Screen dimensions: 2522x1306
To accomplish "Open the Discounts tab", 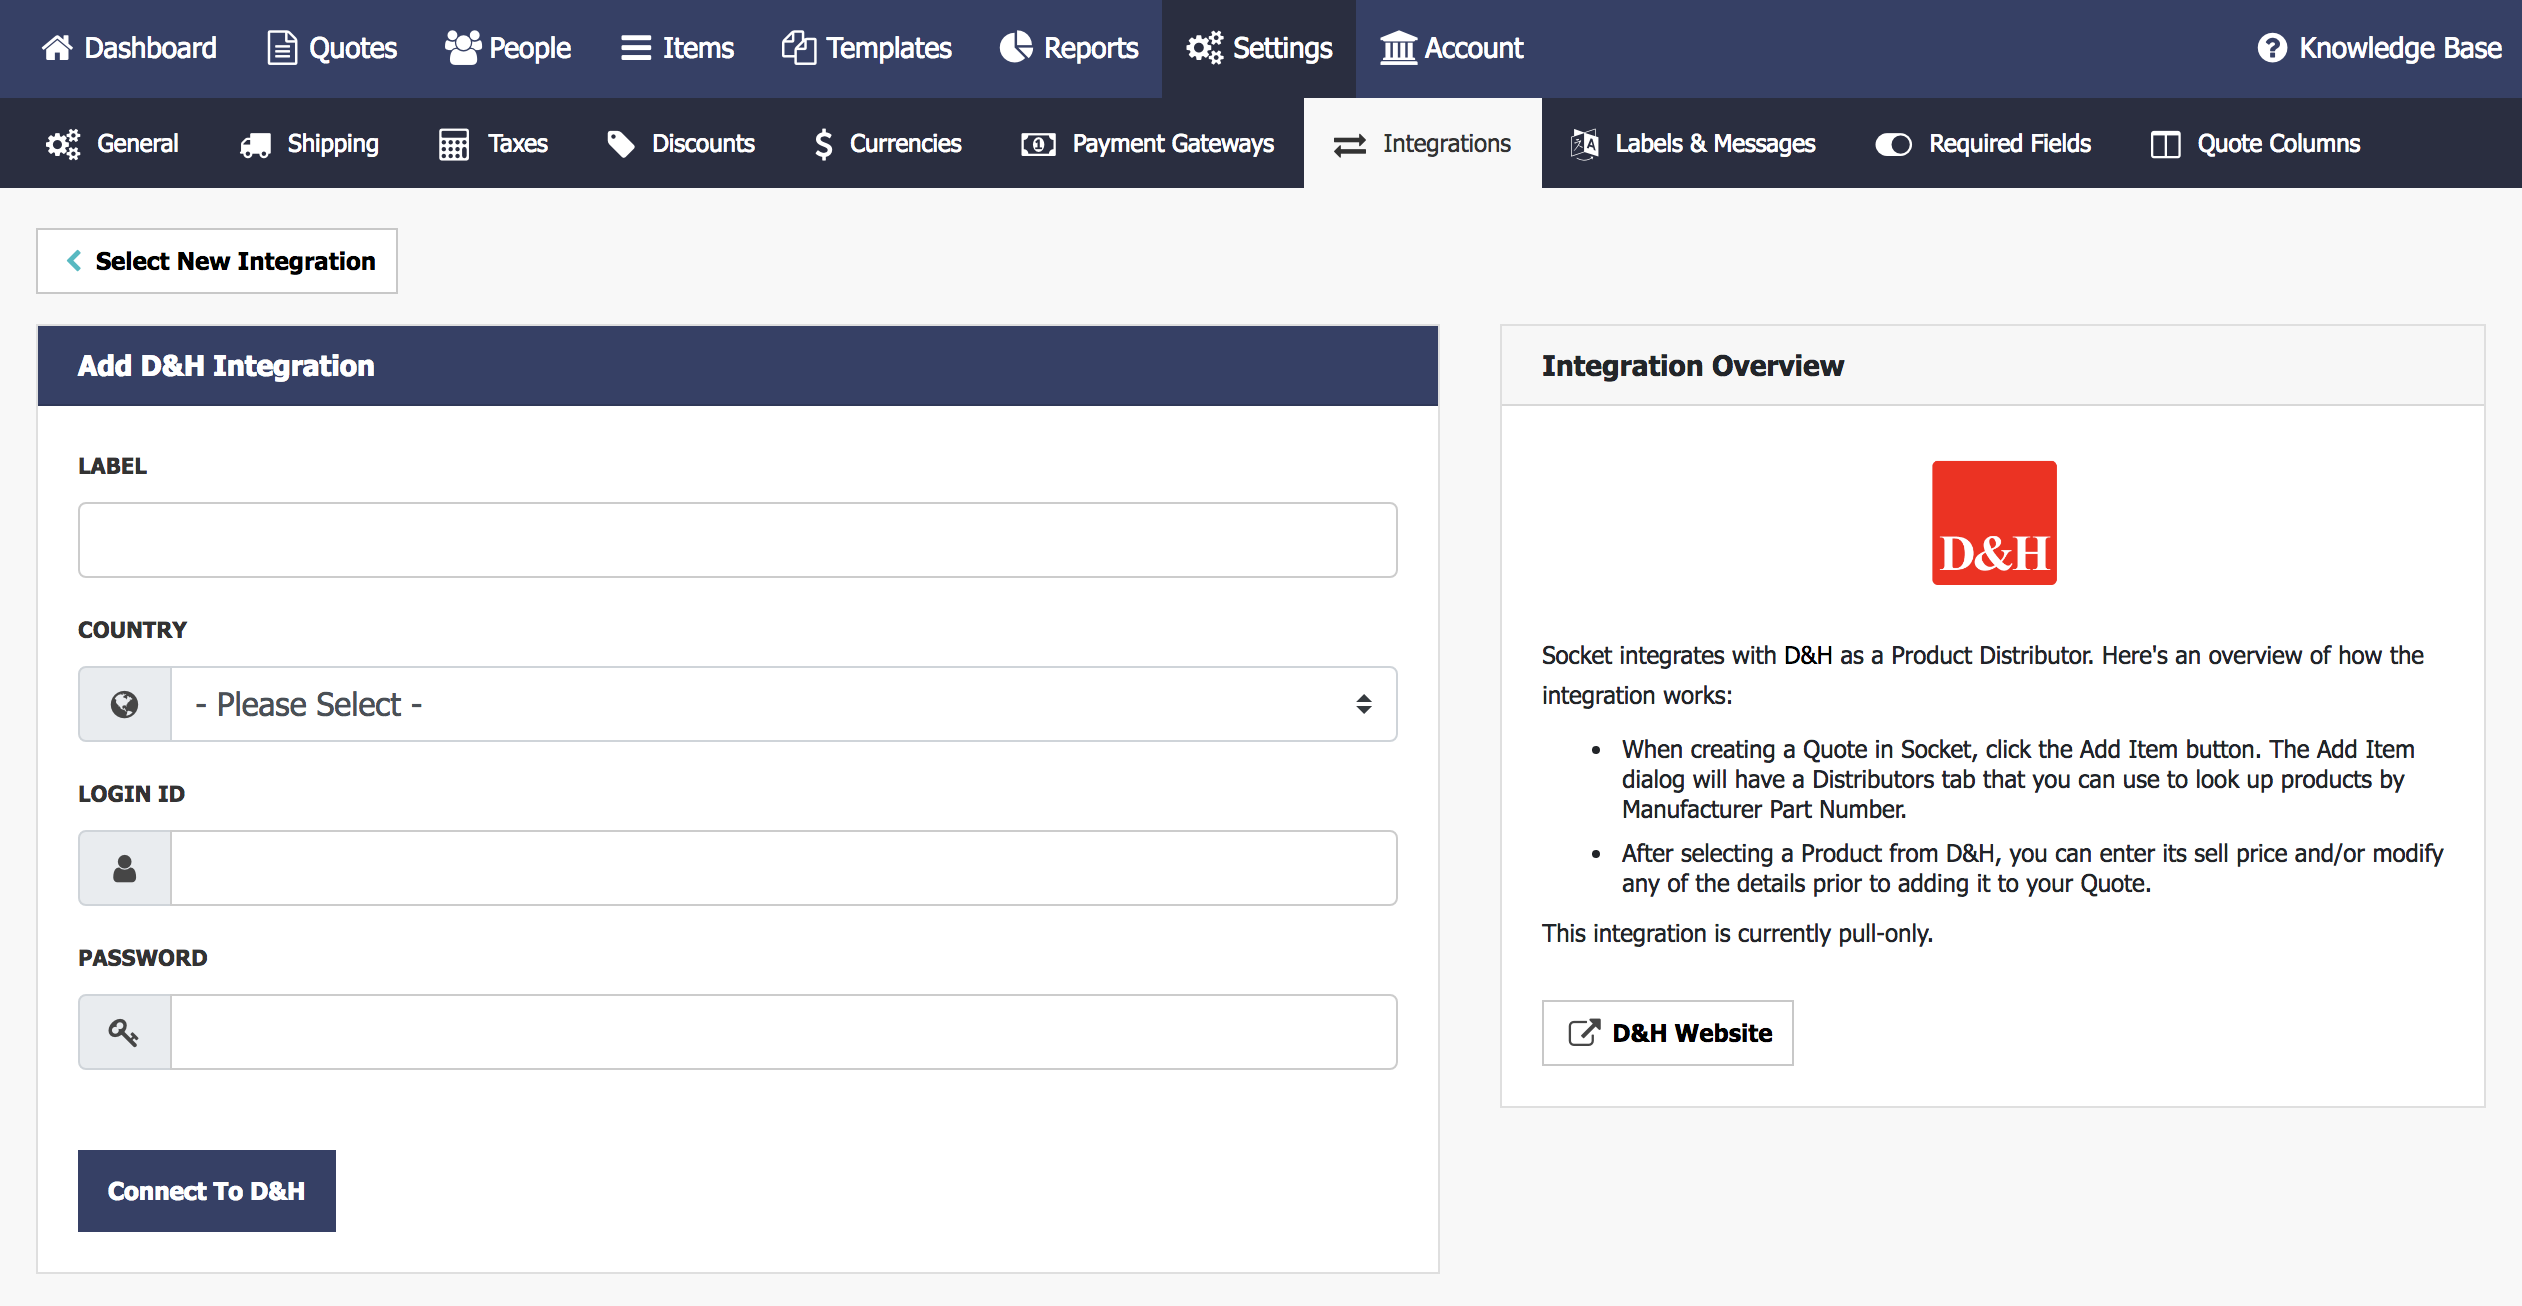I will (681, 144).
